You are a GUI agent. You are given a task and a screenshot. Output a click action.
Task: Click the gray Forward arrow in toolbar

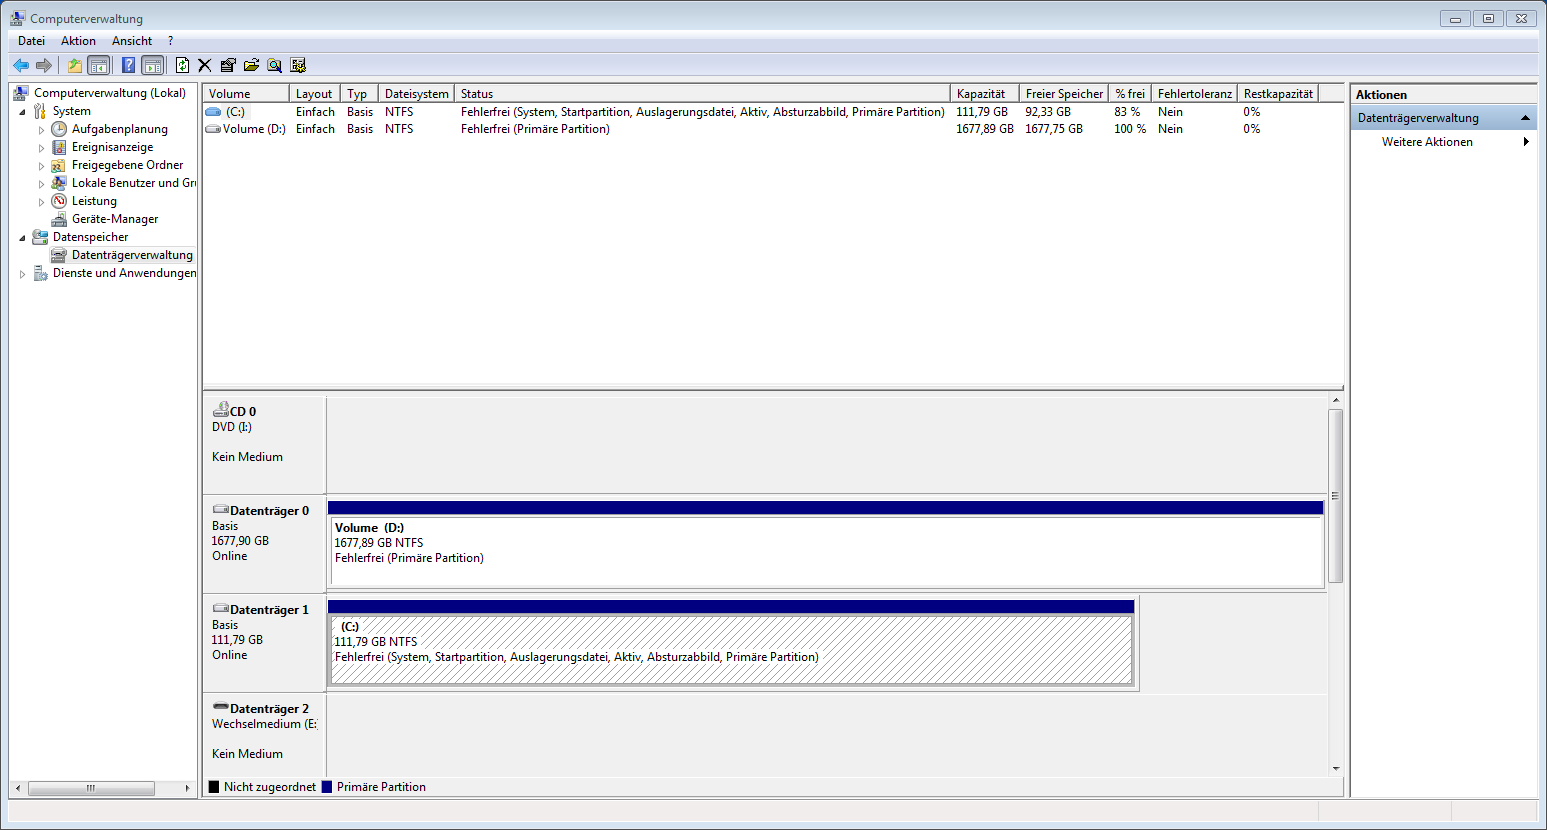[43, 65]
